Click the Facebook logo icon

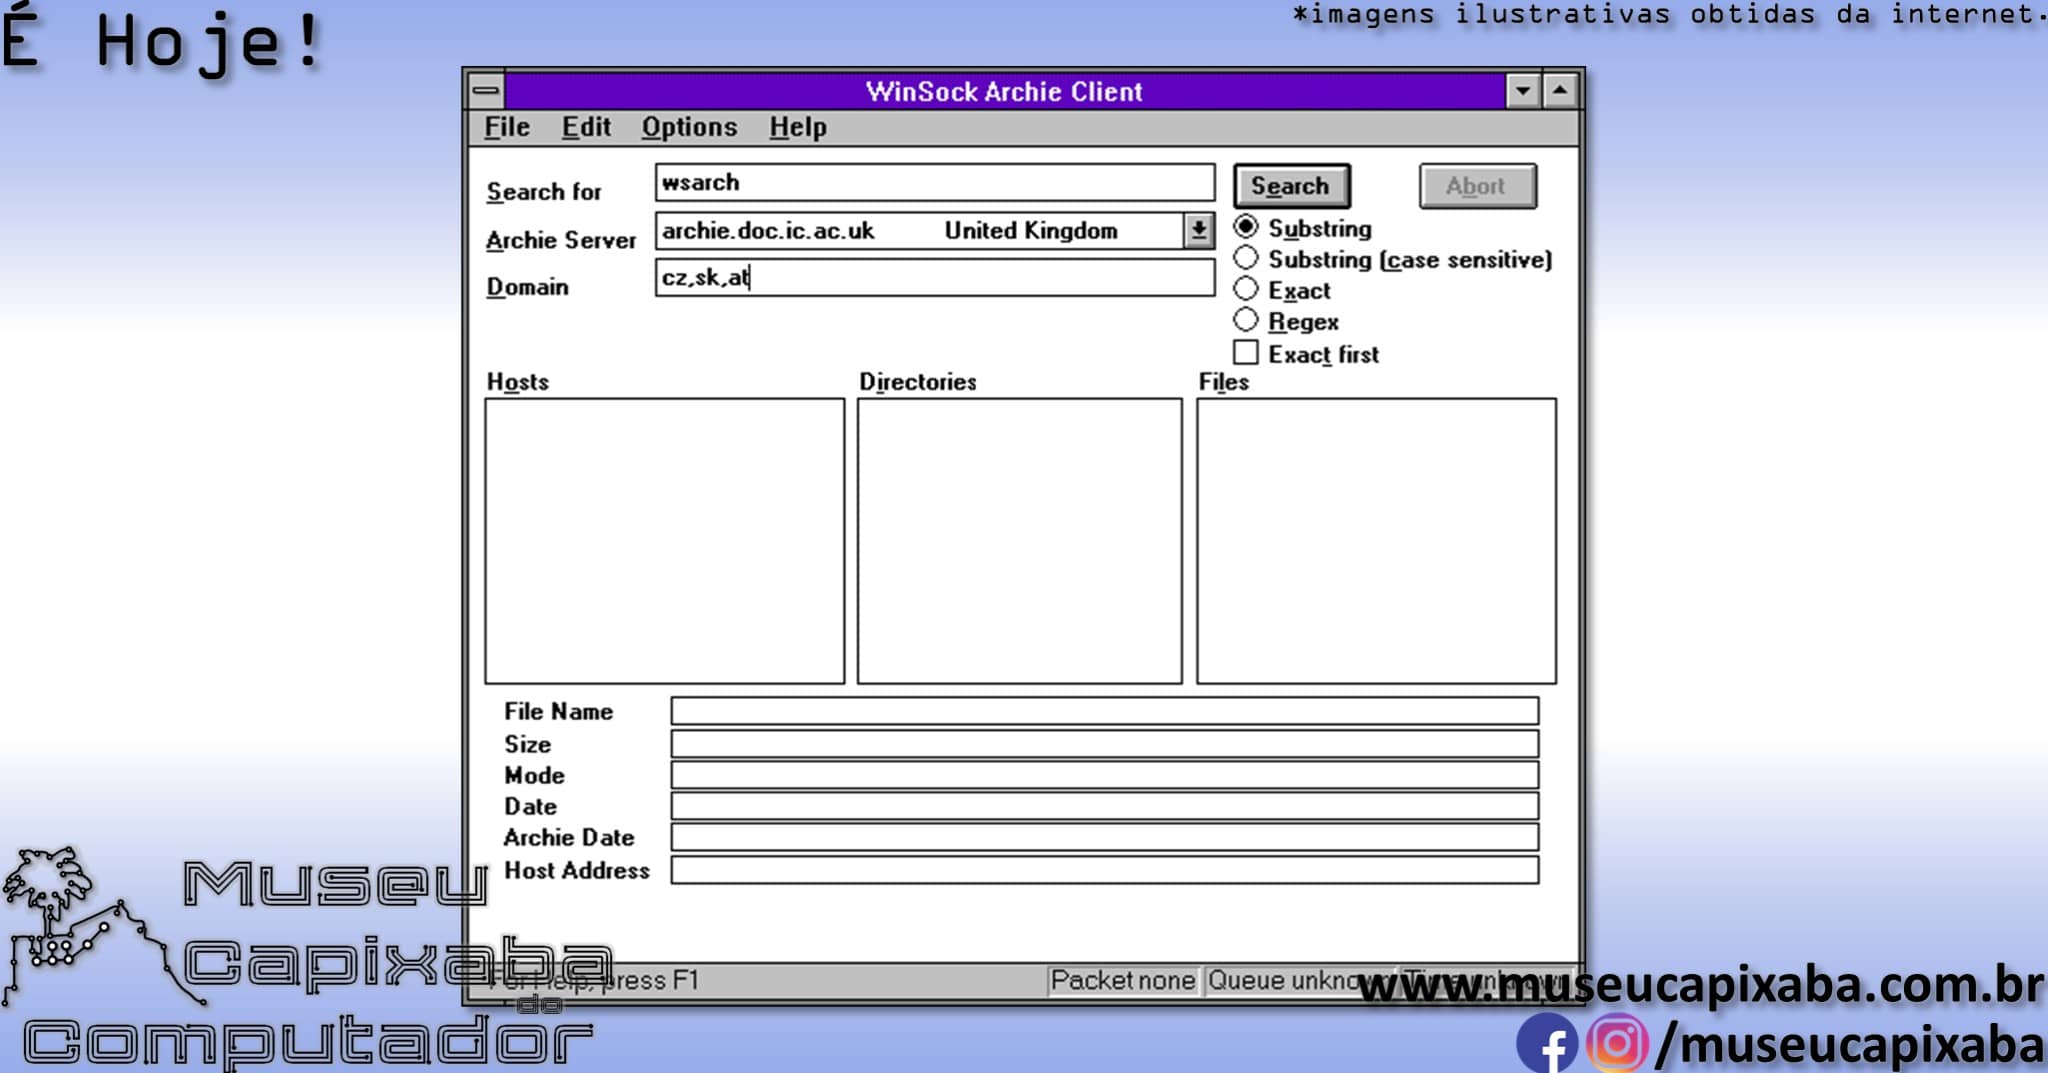[x=1546, y=1044]
